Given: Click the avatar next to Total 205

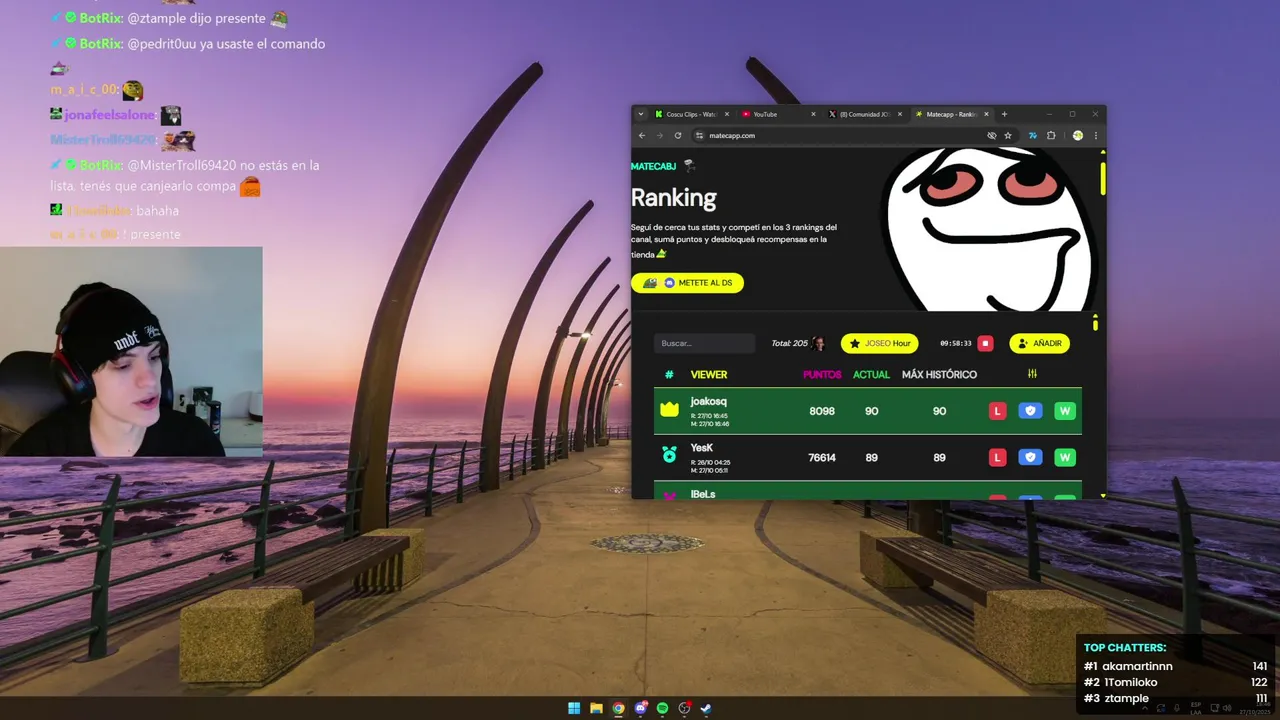Looking at the screenshot, I should (x=818, y=343).
